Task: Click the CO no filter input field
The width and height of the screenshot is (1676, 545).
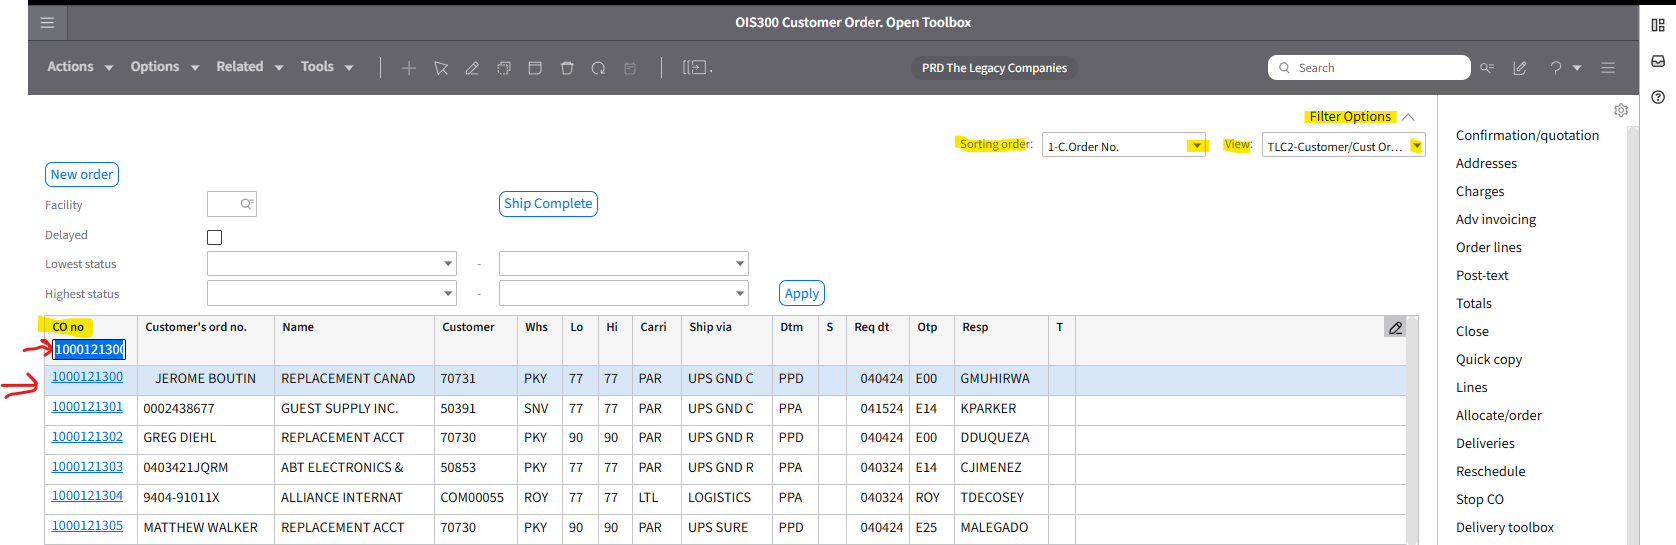Action: click(89, 349)
